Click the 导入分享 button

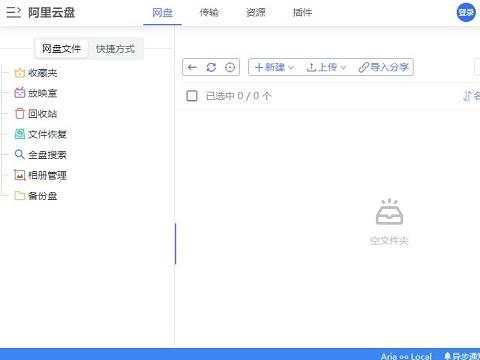click(383, 67)
